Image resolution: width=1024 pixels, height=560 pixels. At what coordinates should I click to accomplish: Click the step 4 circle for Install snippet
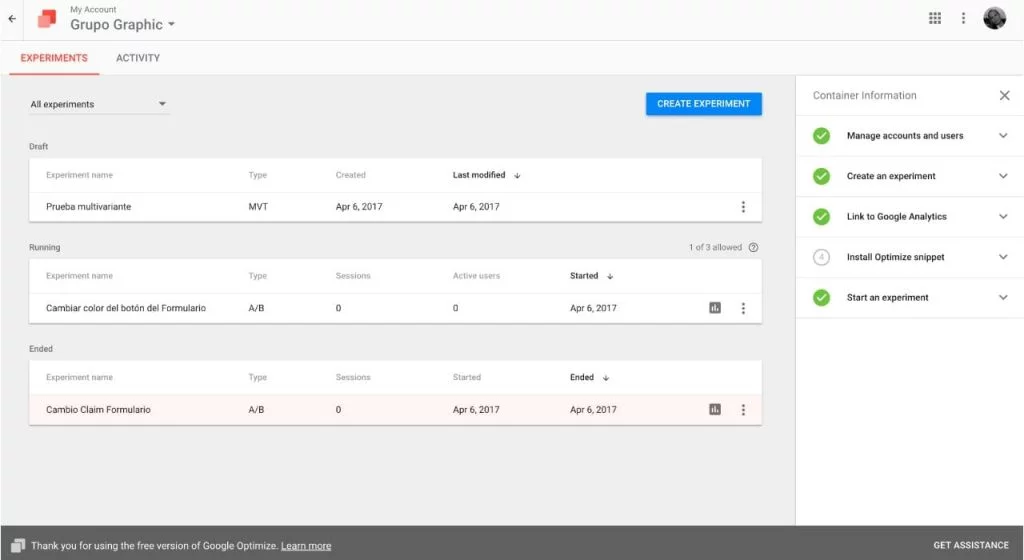click(x=821, y=257)
